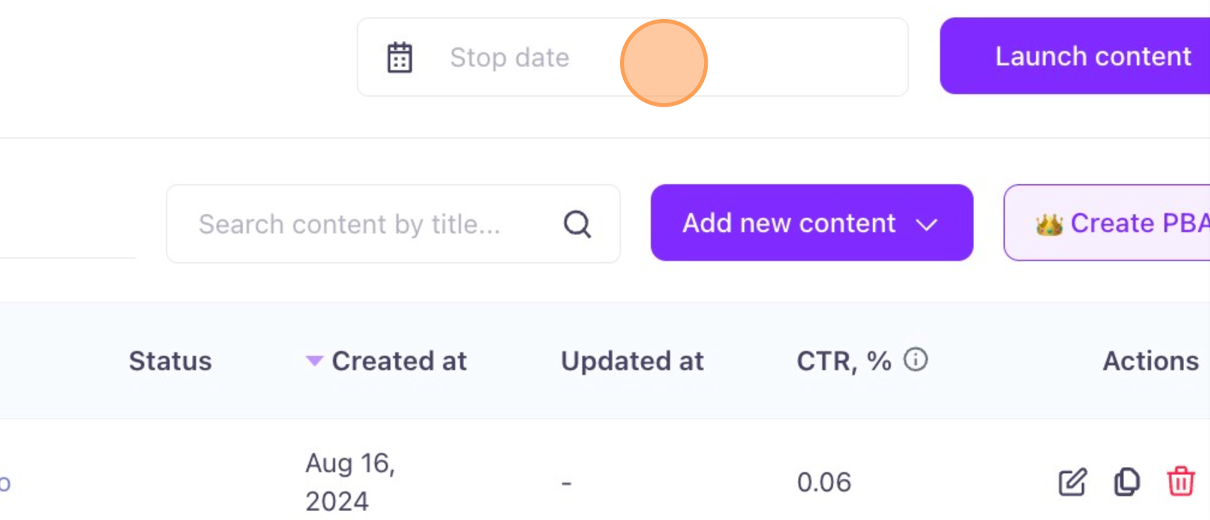Sort by the Status column header

click(x=170, y=361)
